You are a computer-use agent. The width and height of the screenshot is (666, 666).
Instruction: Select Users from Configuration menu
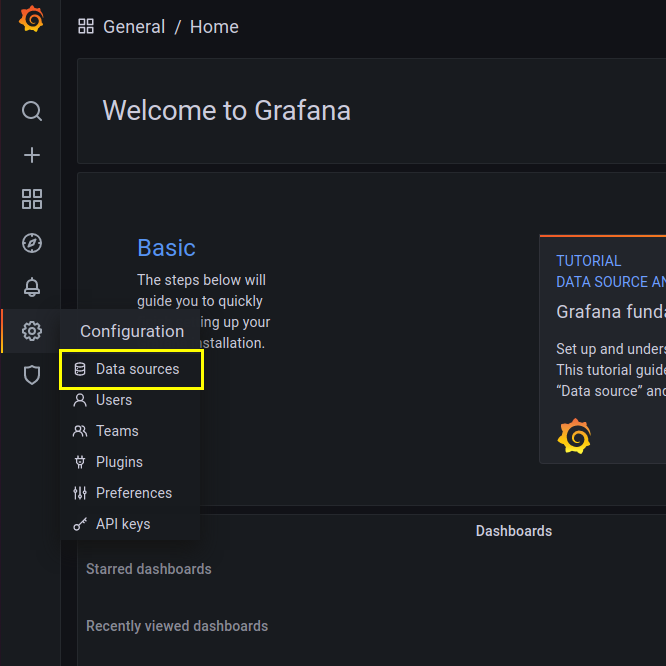pyautogui.click(x=130, y=400)
